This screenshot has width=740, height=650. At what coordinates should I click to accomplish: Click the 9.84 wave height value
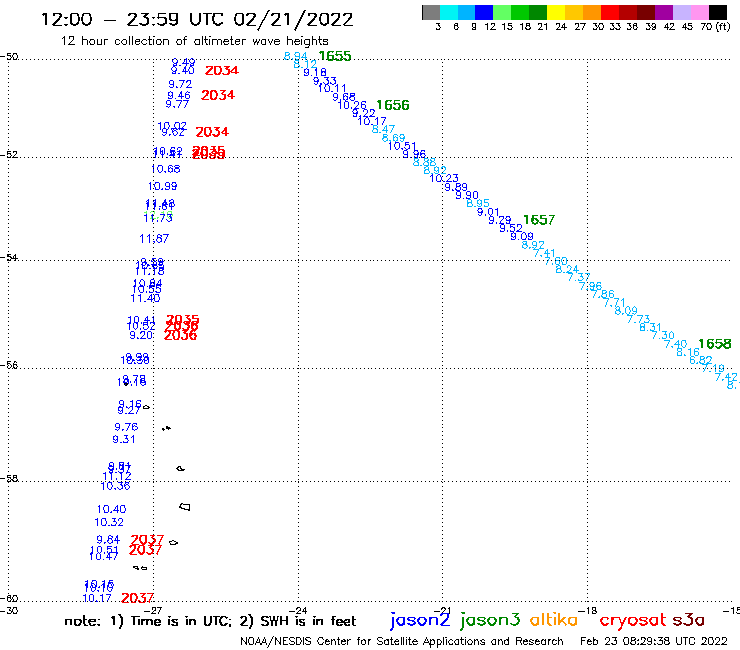pos(109,540)
